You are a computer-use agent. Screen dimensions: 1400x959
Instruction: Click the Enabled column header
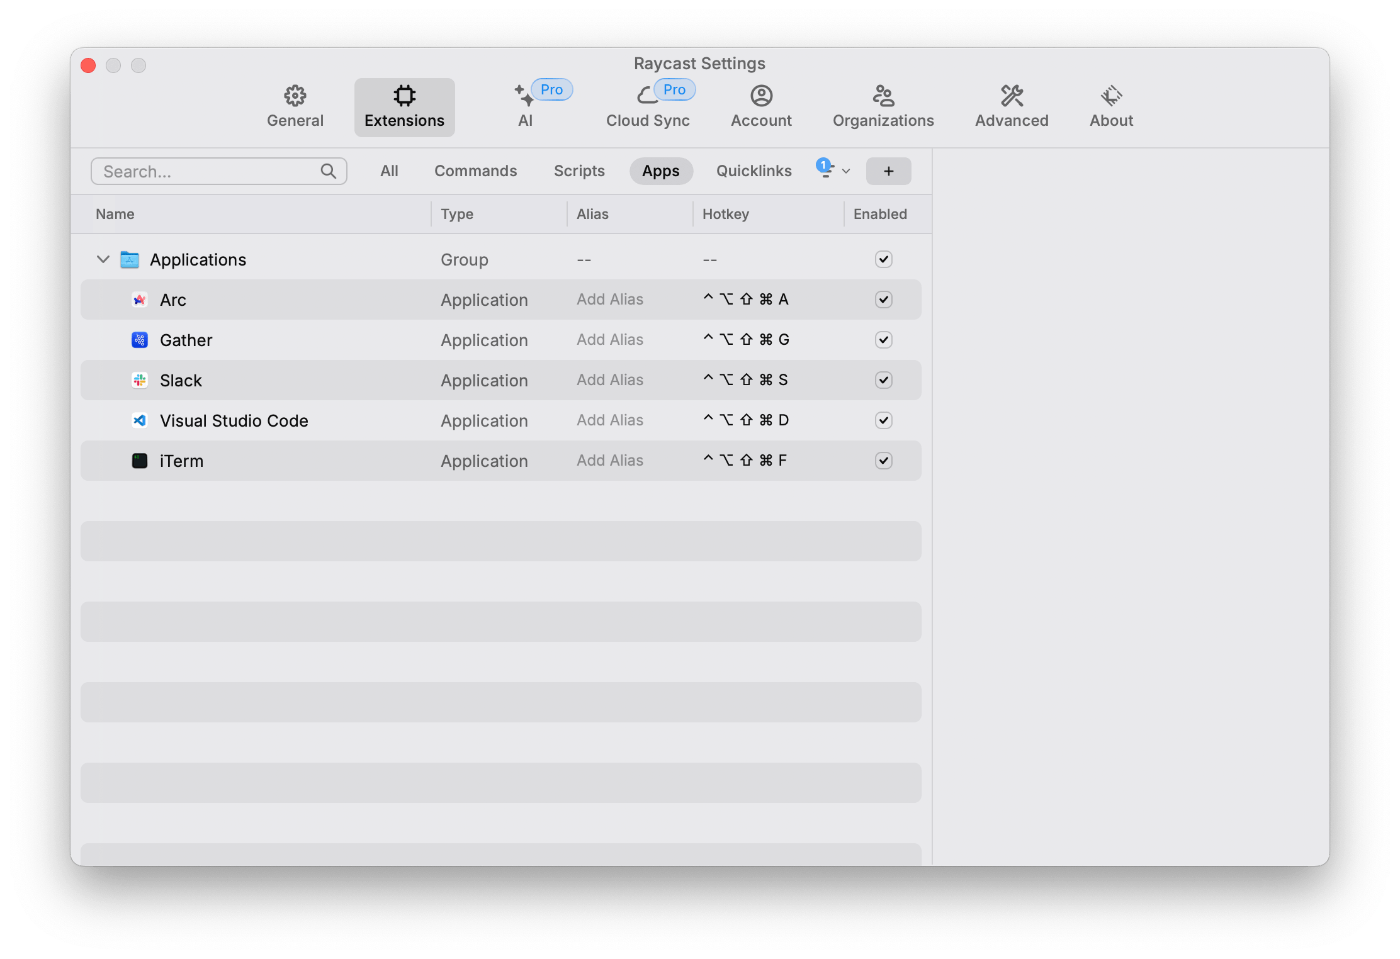click(x=880, y=214)
